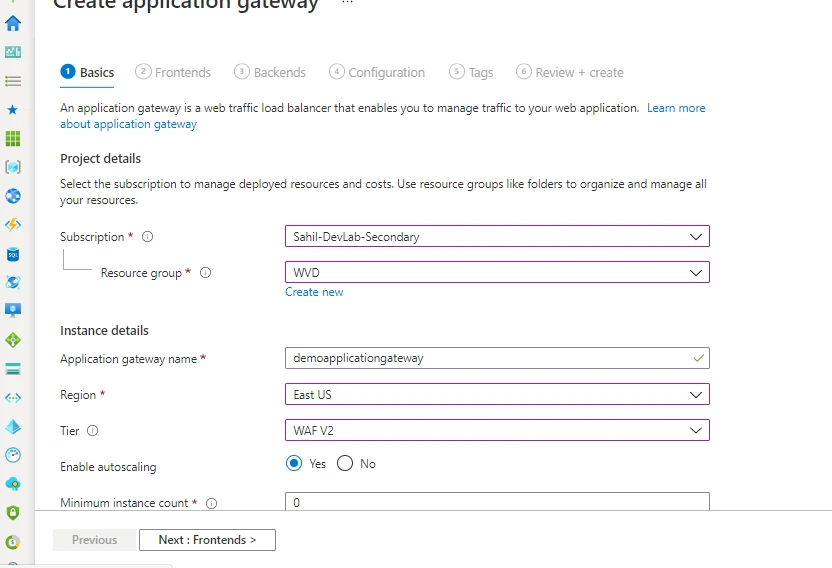Open the Resource group dropdown

(x=497, y=273)
